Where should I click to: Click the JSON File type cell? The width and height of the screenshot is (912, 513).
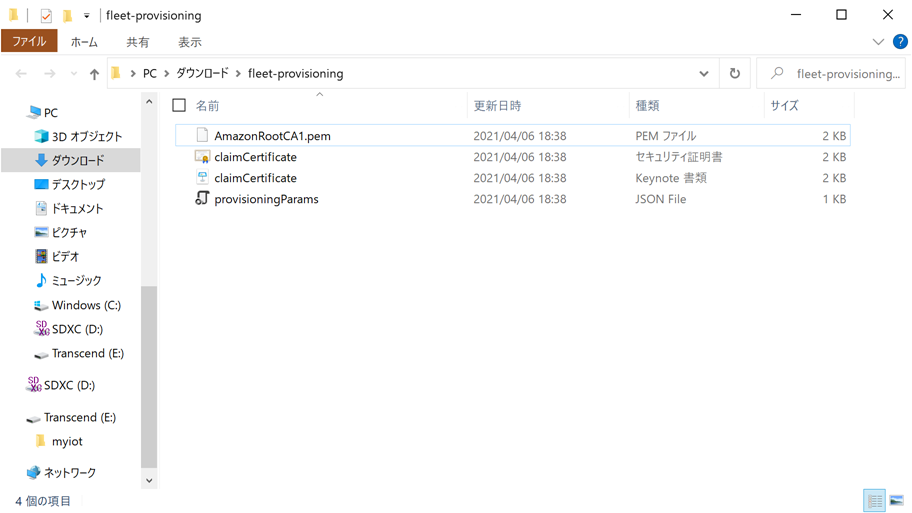[661, 199]
